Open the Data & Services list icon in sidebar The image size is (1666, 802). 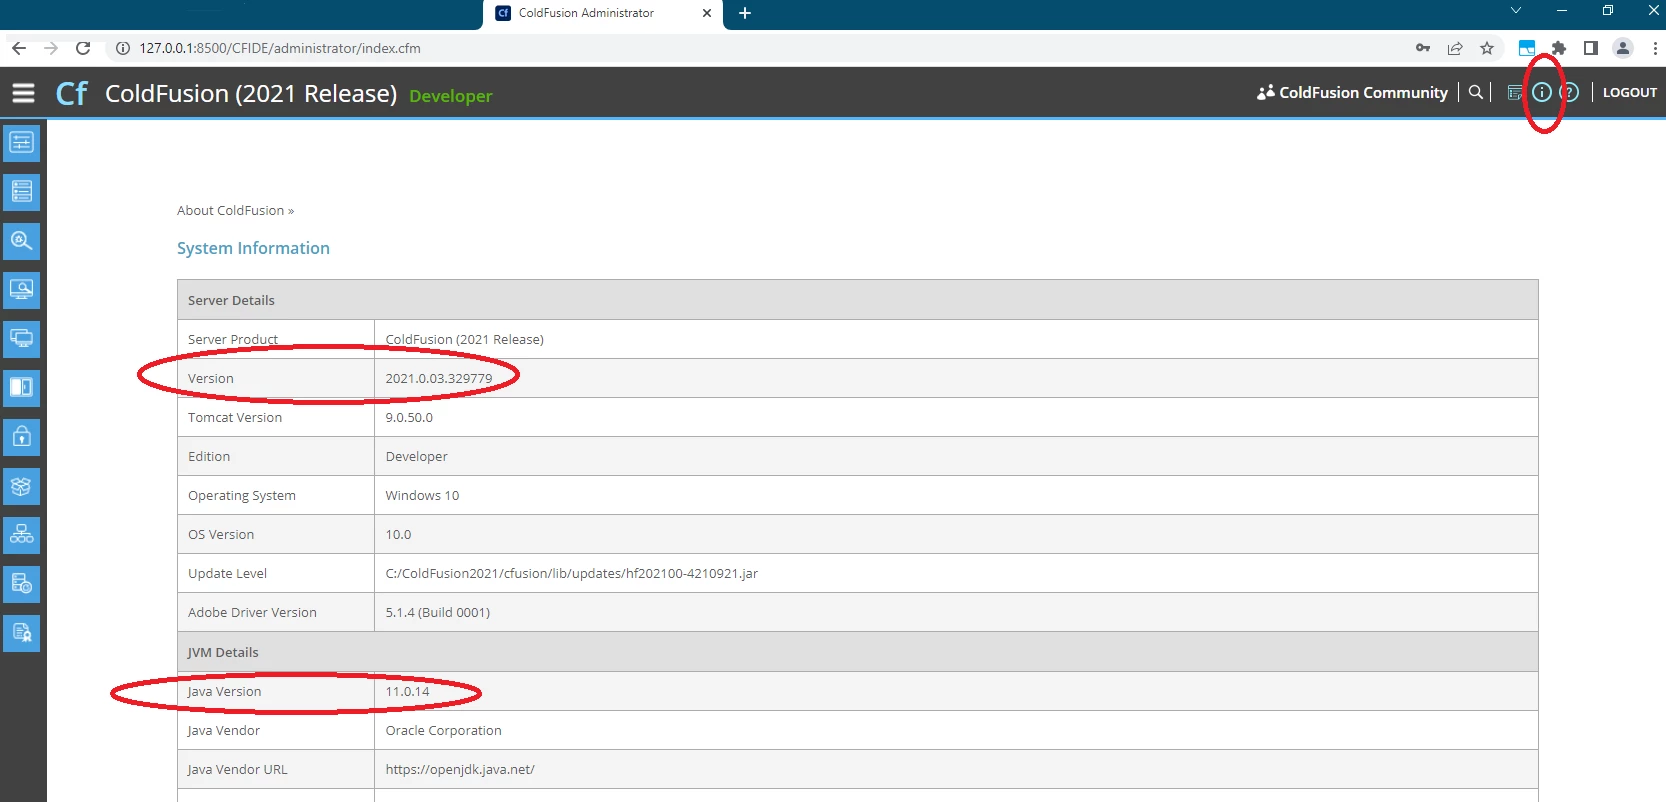point(21,191)
